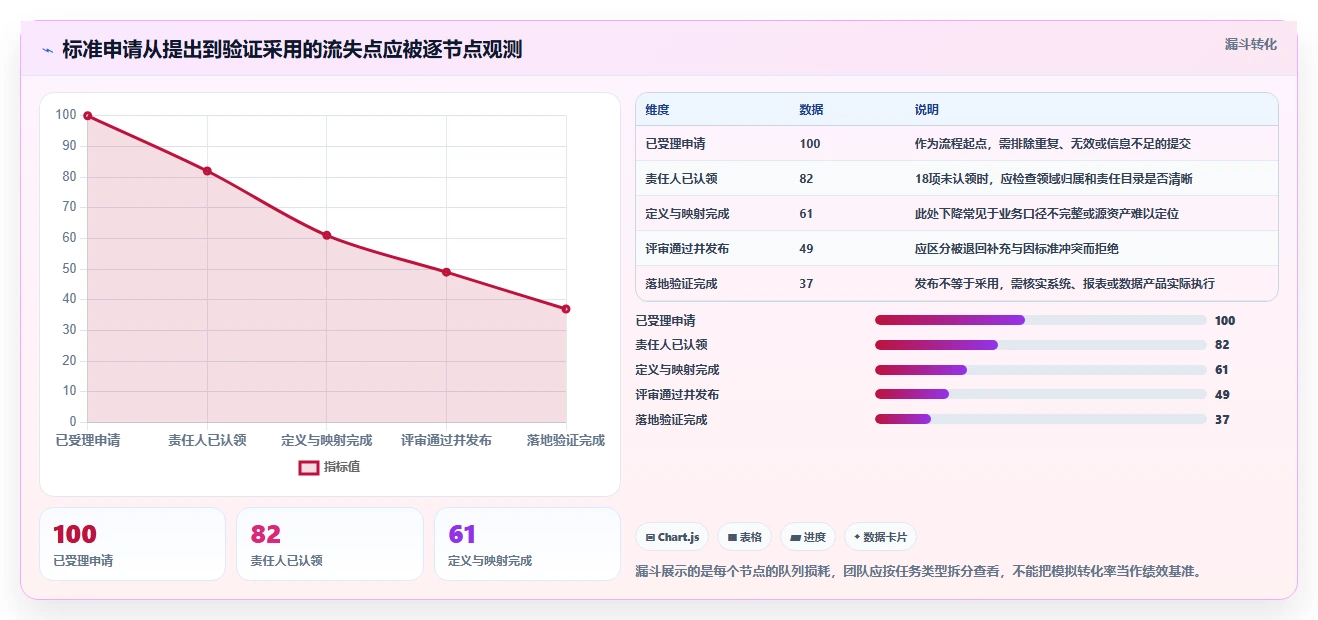Click the 评审通过并发布 progress bar

pyautogui.click(x=1040, y=395)
